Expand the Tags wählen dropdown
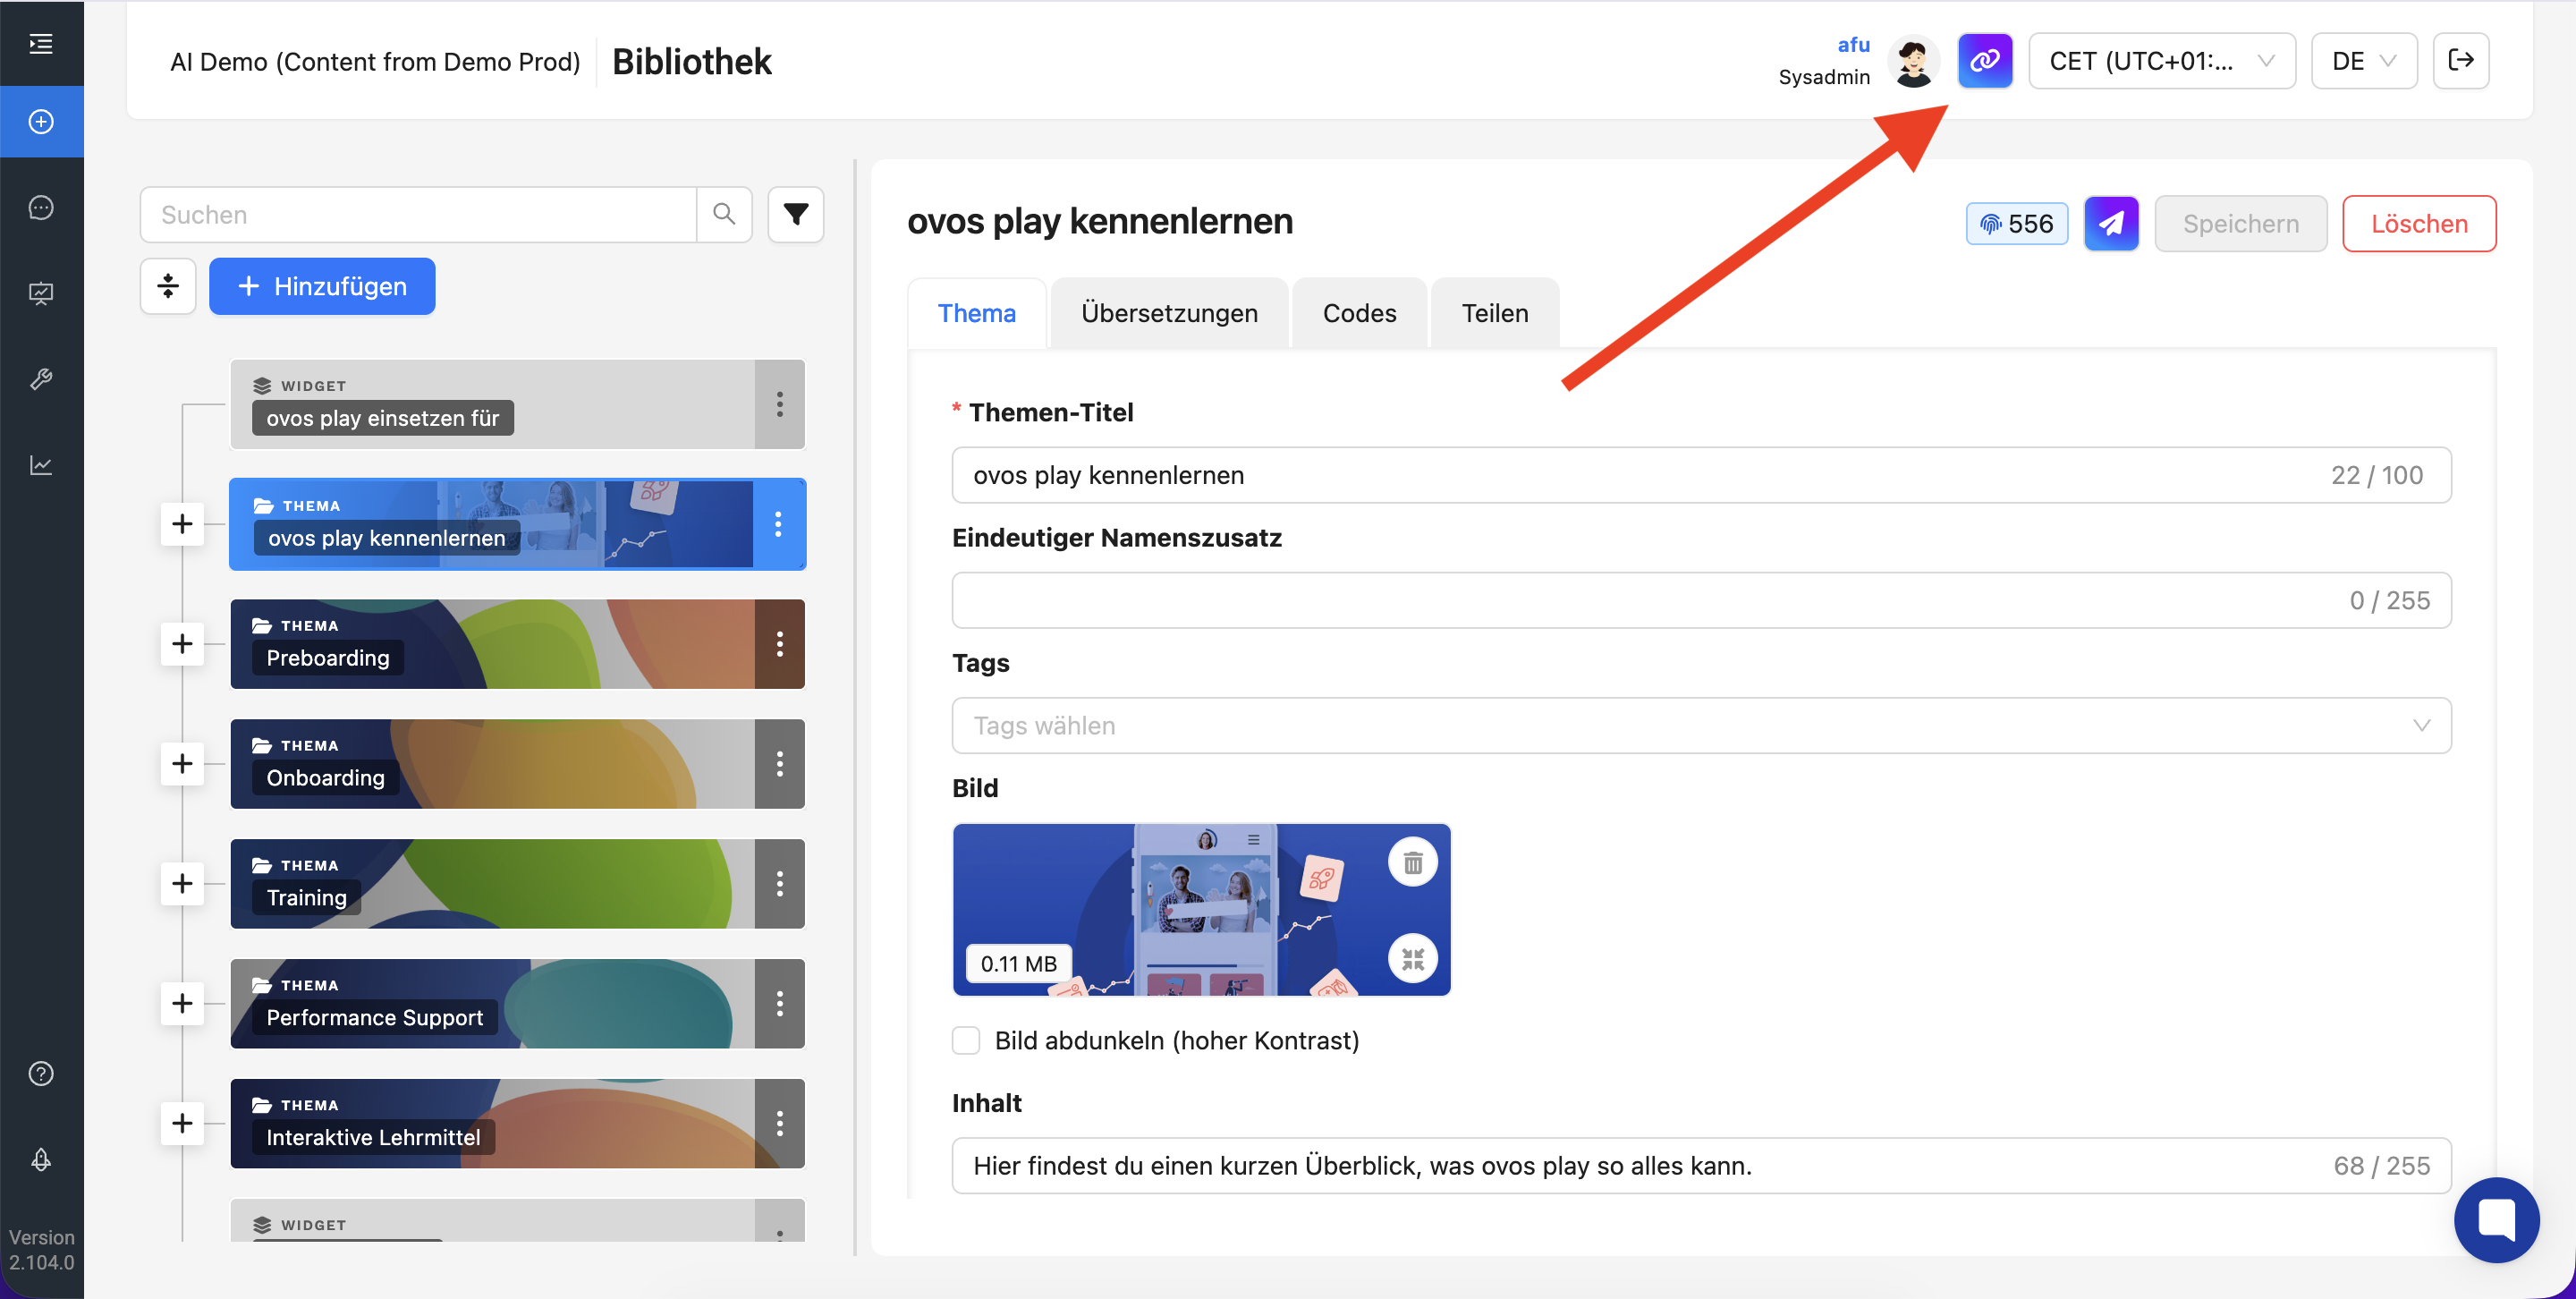 point(1700,725)
